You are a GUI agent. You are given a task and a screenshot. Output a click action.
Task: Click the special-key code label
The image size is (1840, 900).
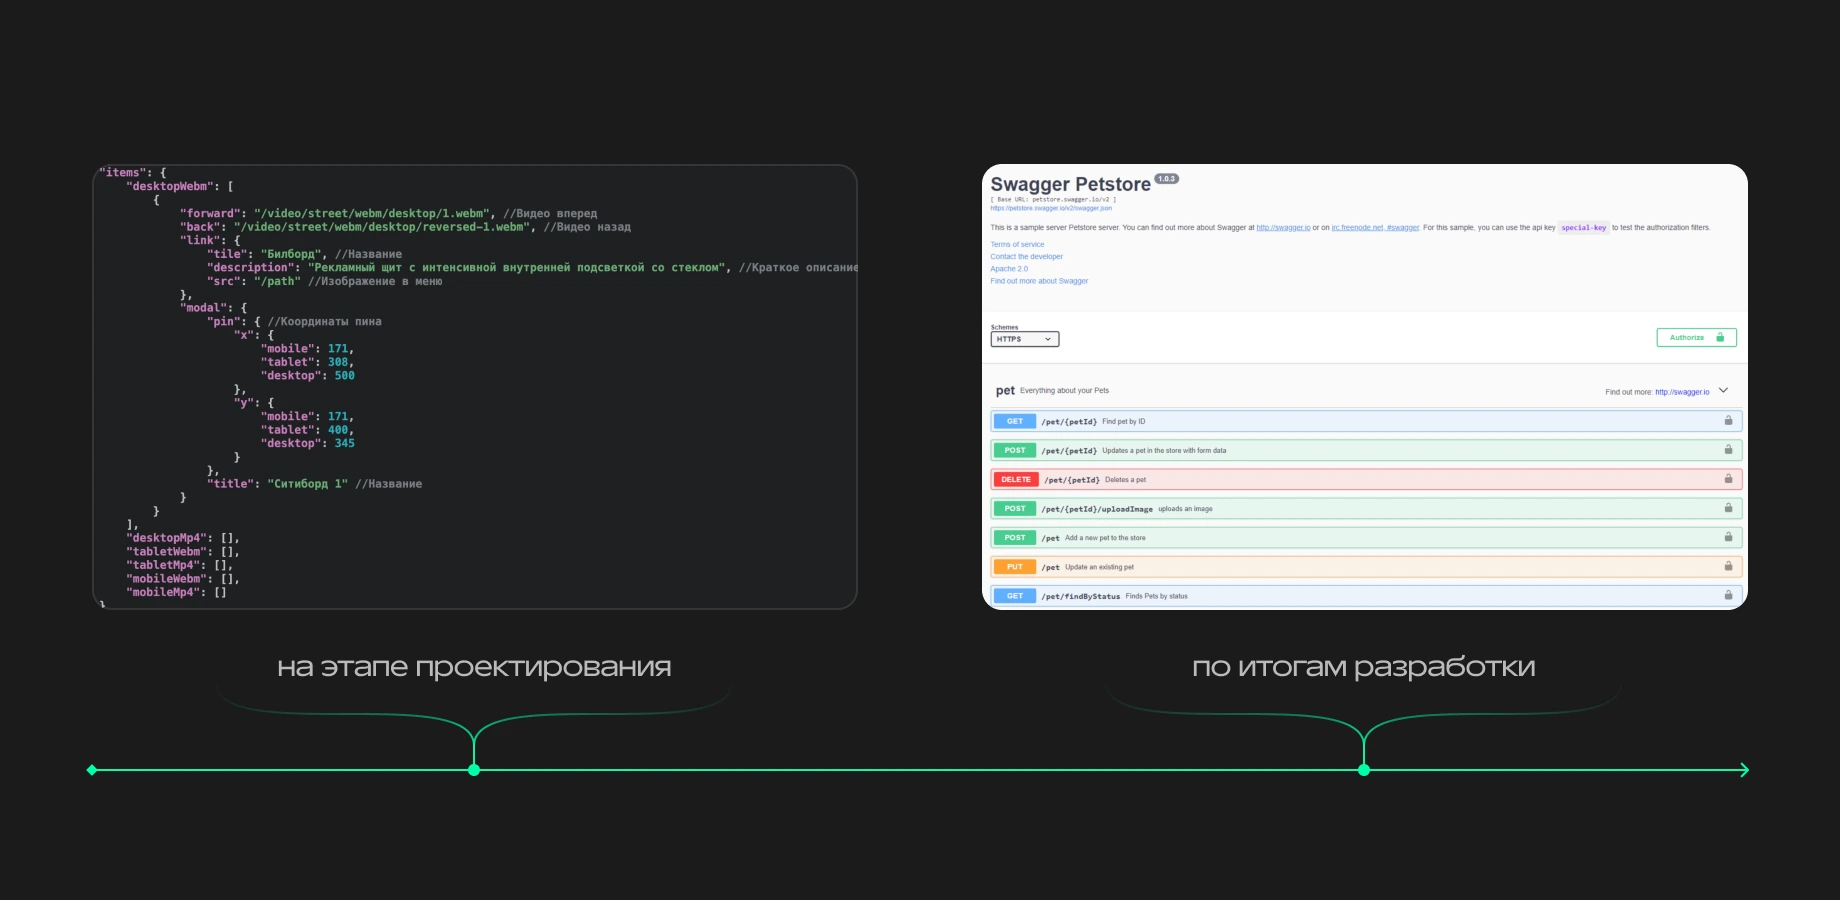coord(1584,228)
